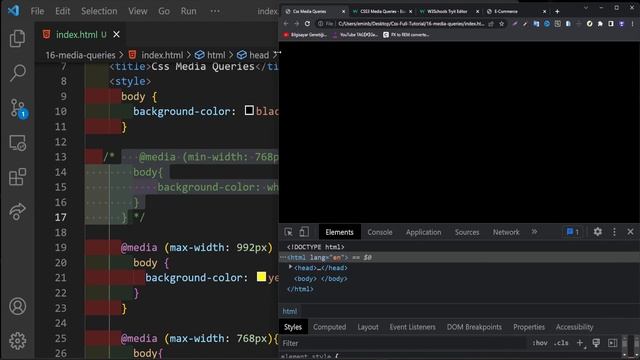Click the html breadcrumb segment
The image size is (640, 360).
(210, 55)
